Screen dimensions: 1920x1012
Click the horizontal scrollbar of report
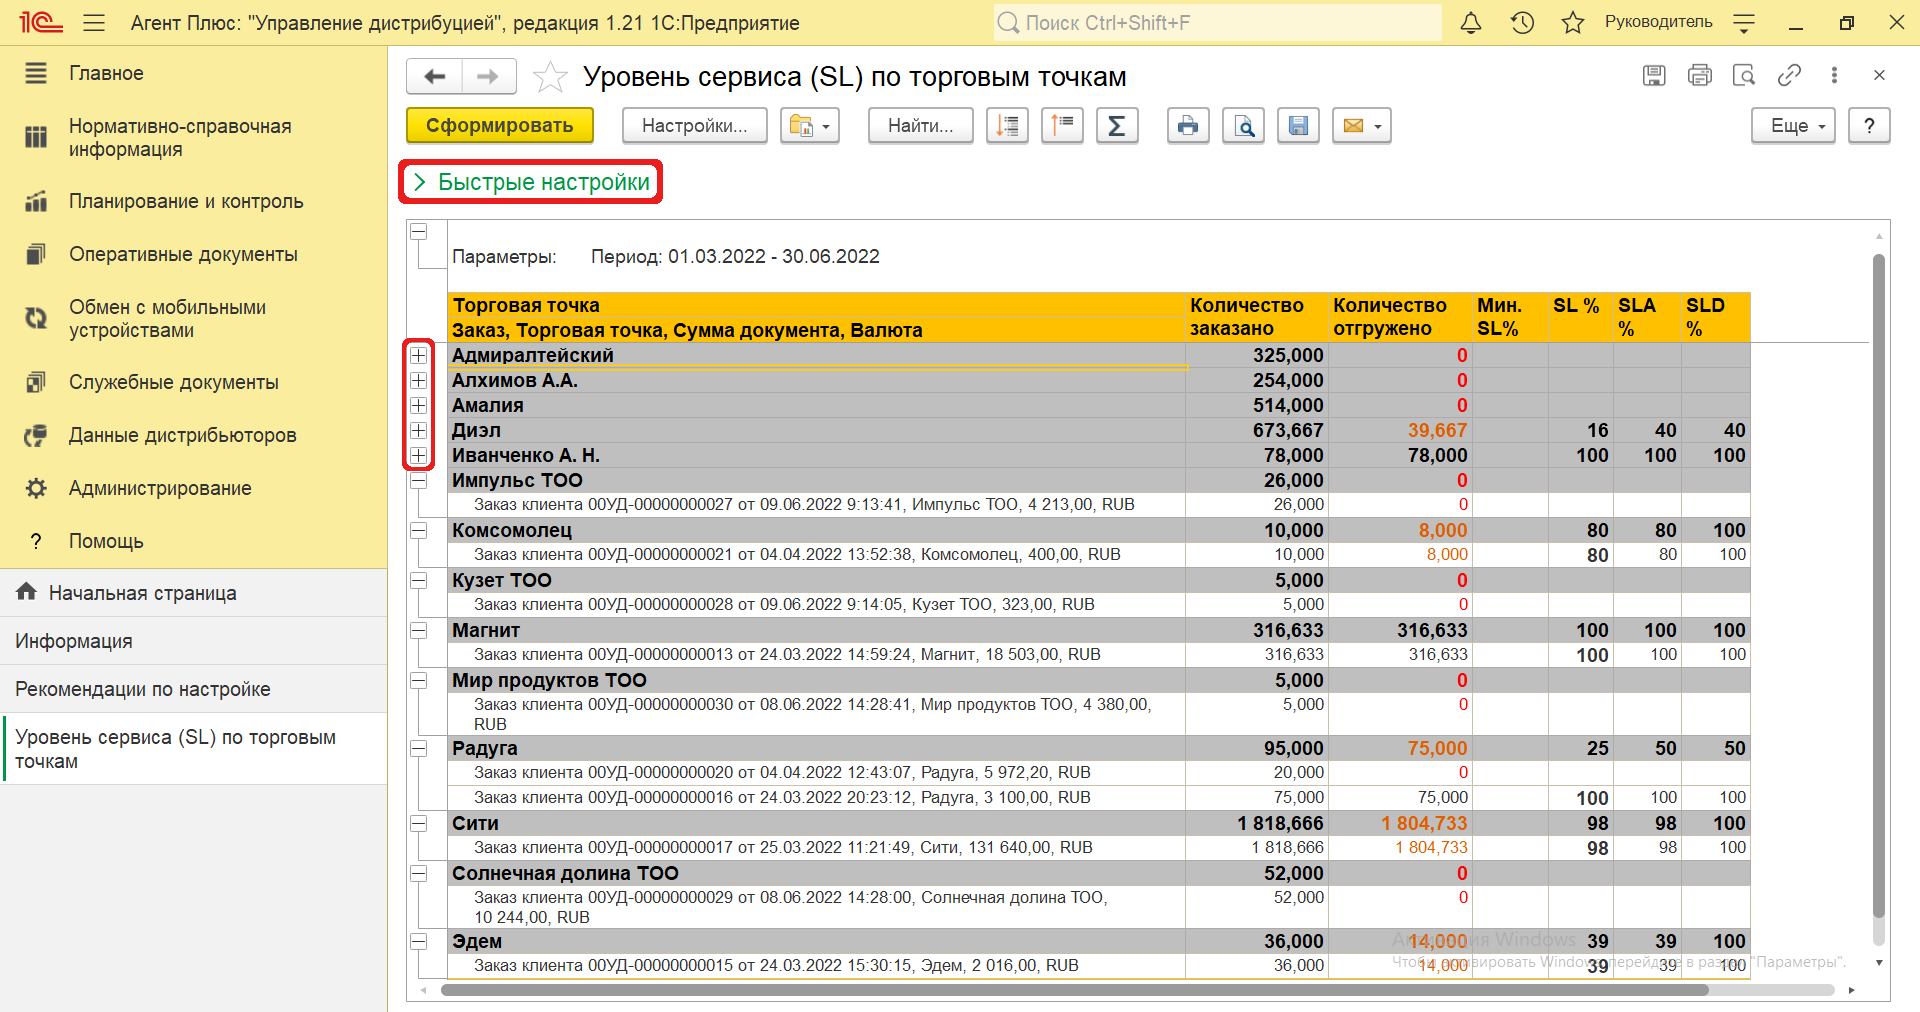point(1074,990)
